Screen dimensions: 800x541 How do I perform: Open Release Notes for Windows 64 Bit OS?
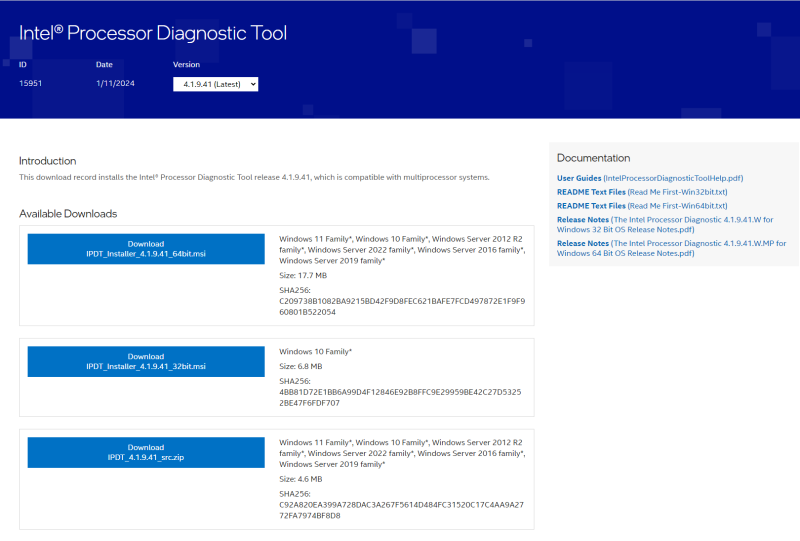pyautogui.click(x=671, y=248)
